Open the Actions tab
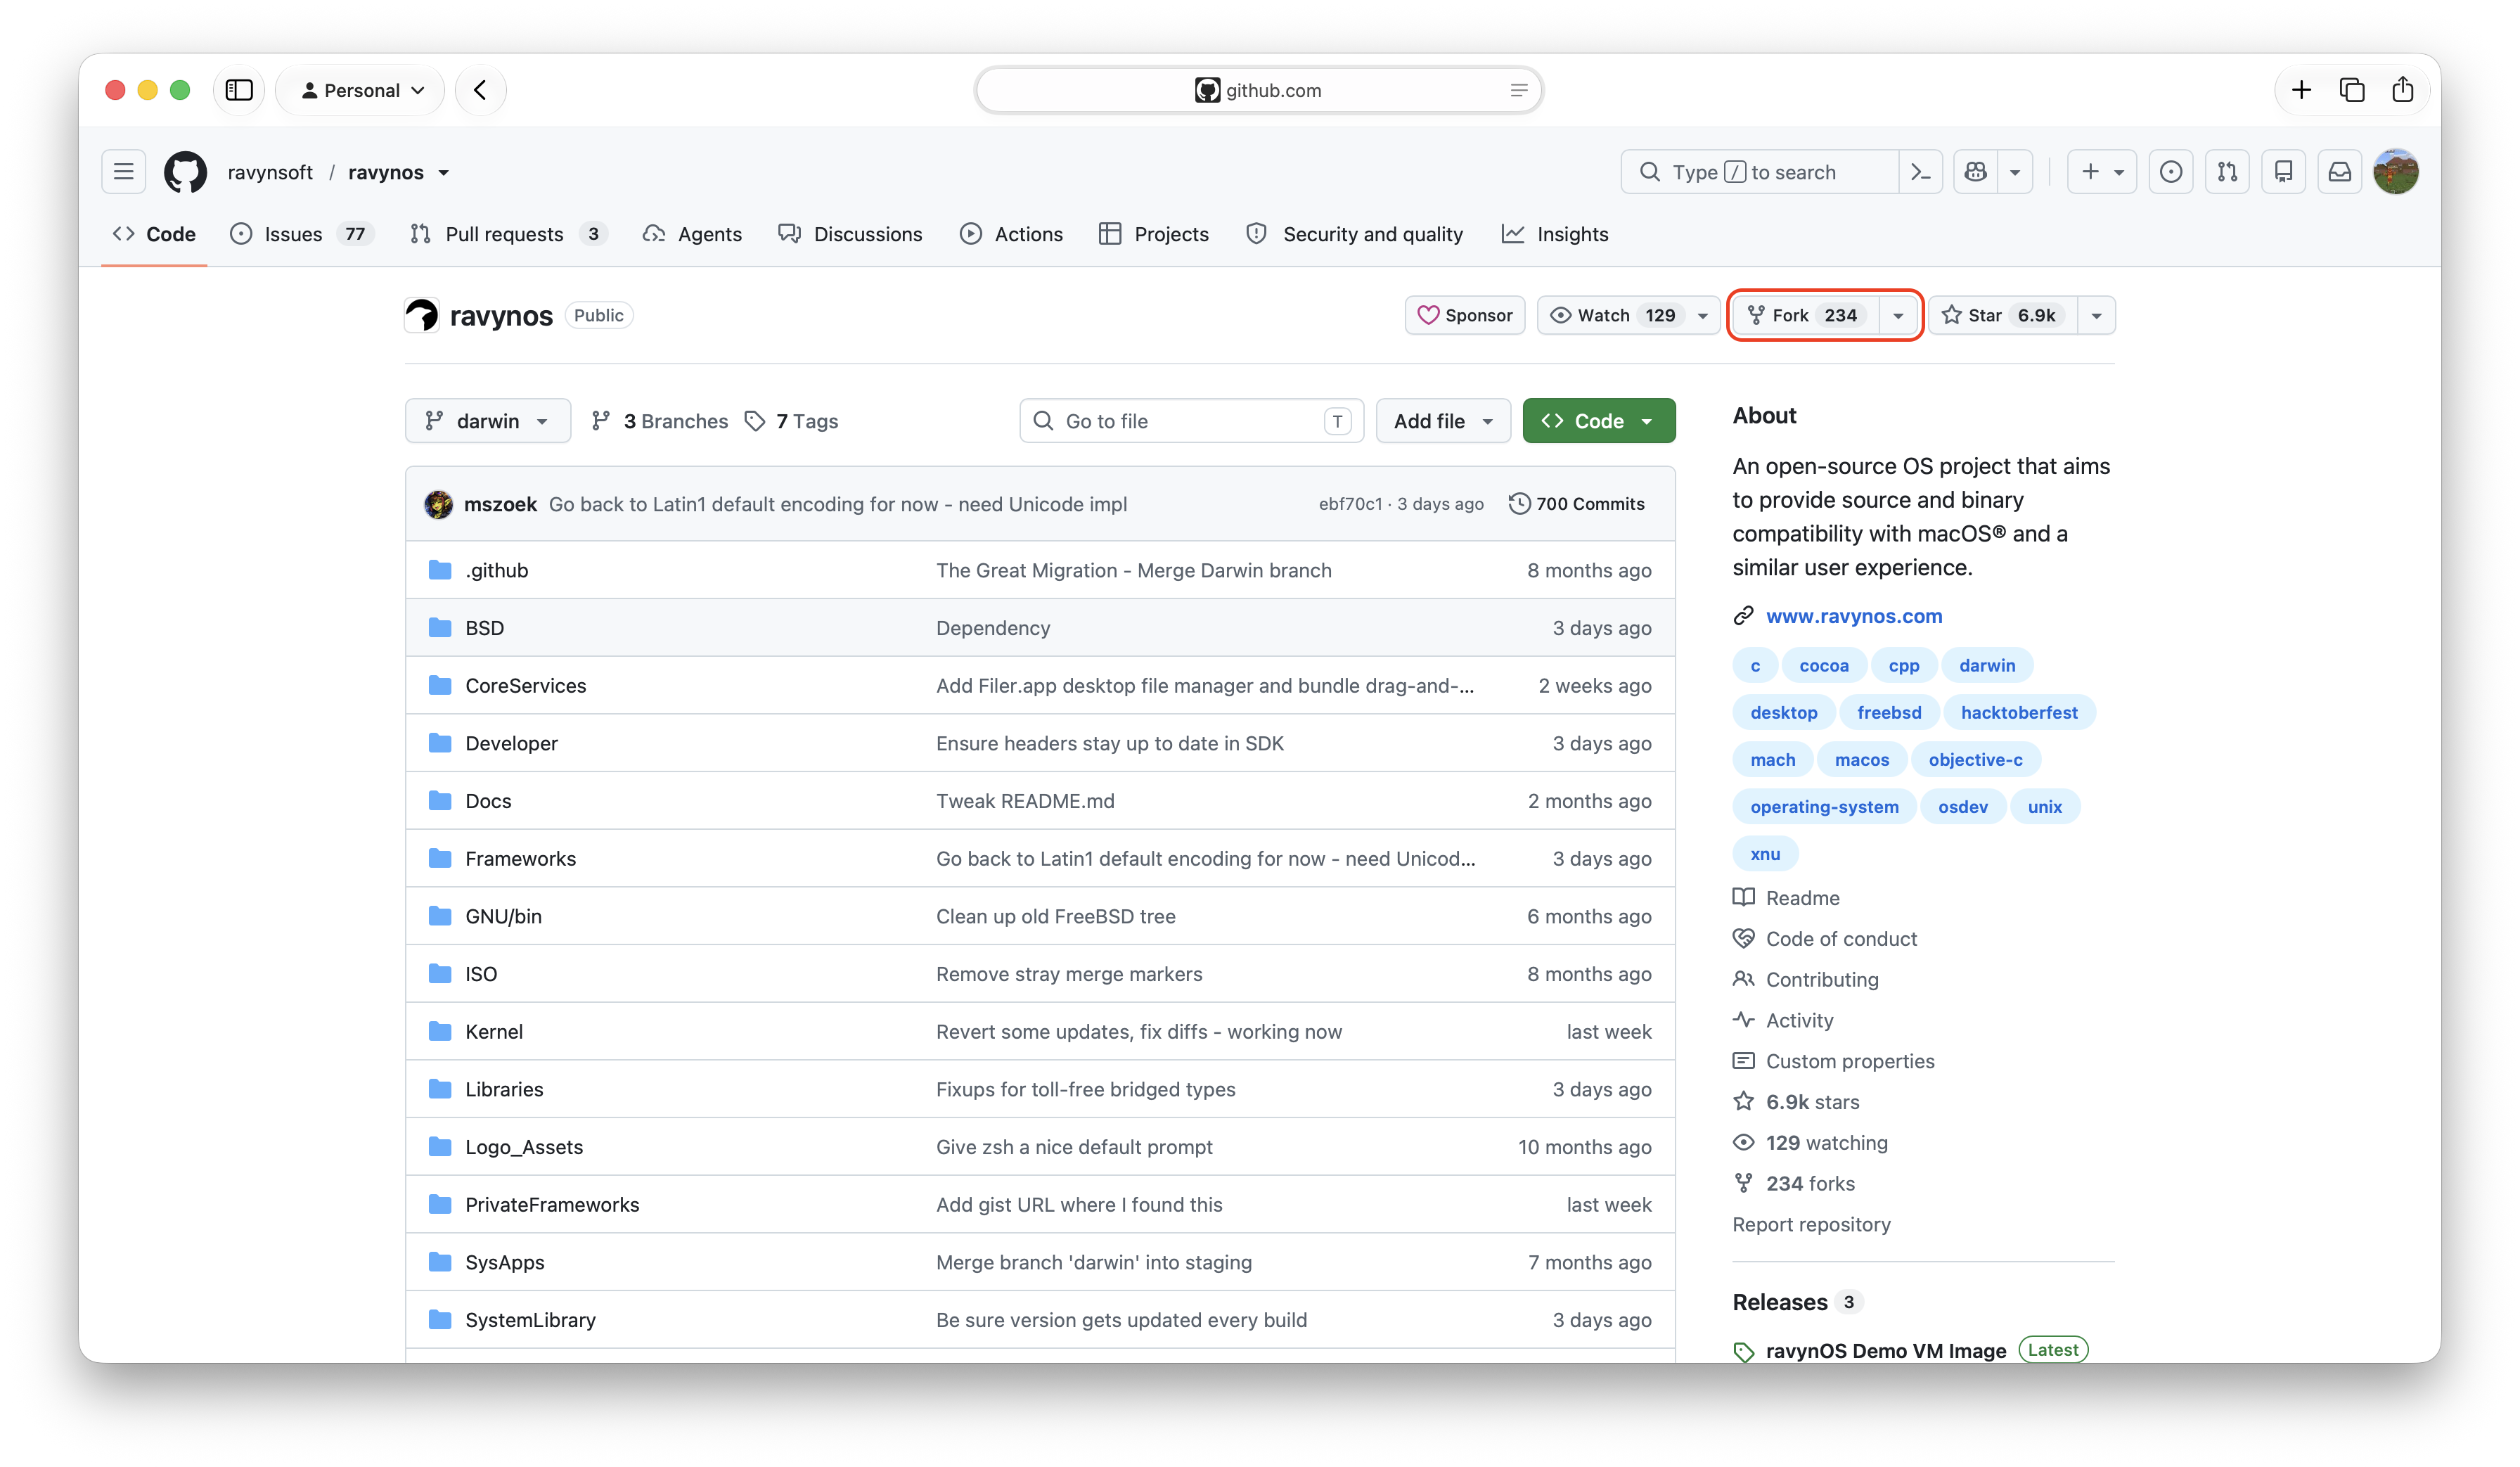2520x1467 pixels. [x=1011, y=234]
